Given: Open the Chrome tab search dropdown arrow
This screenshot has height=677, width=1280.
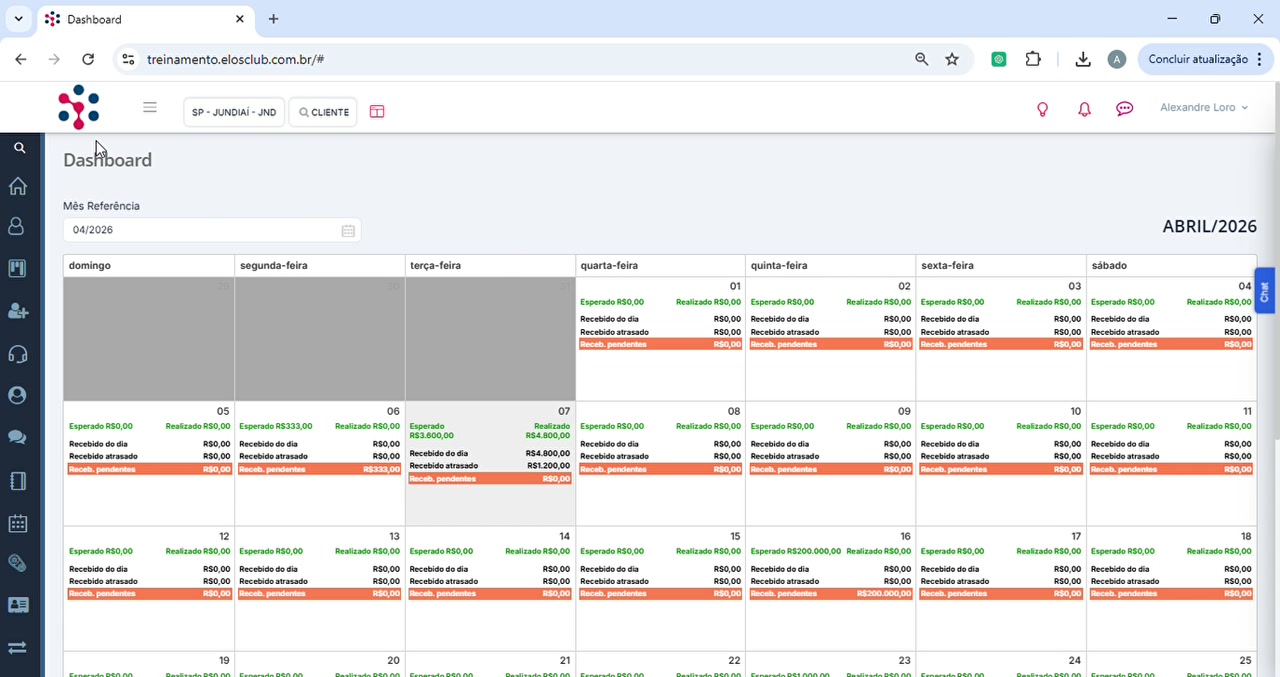Looking at the screenshot, I should point(18,19).
